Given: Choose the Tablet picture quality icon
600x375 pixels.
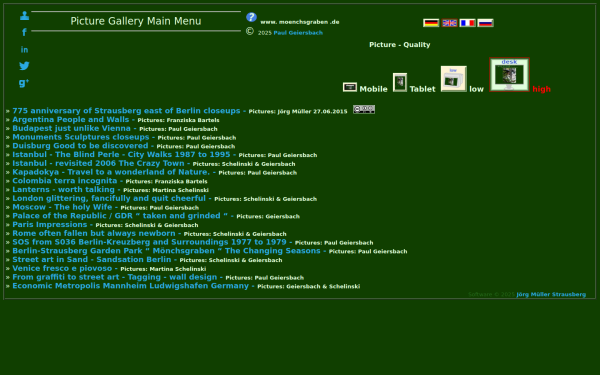Looking at the screenshot, I should click(x=400, y=83).
